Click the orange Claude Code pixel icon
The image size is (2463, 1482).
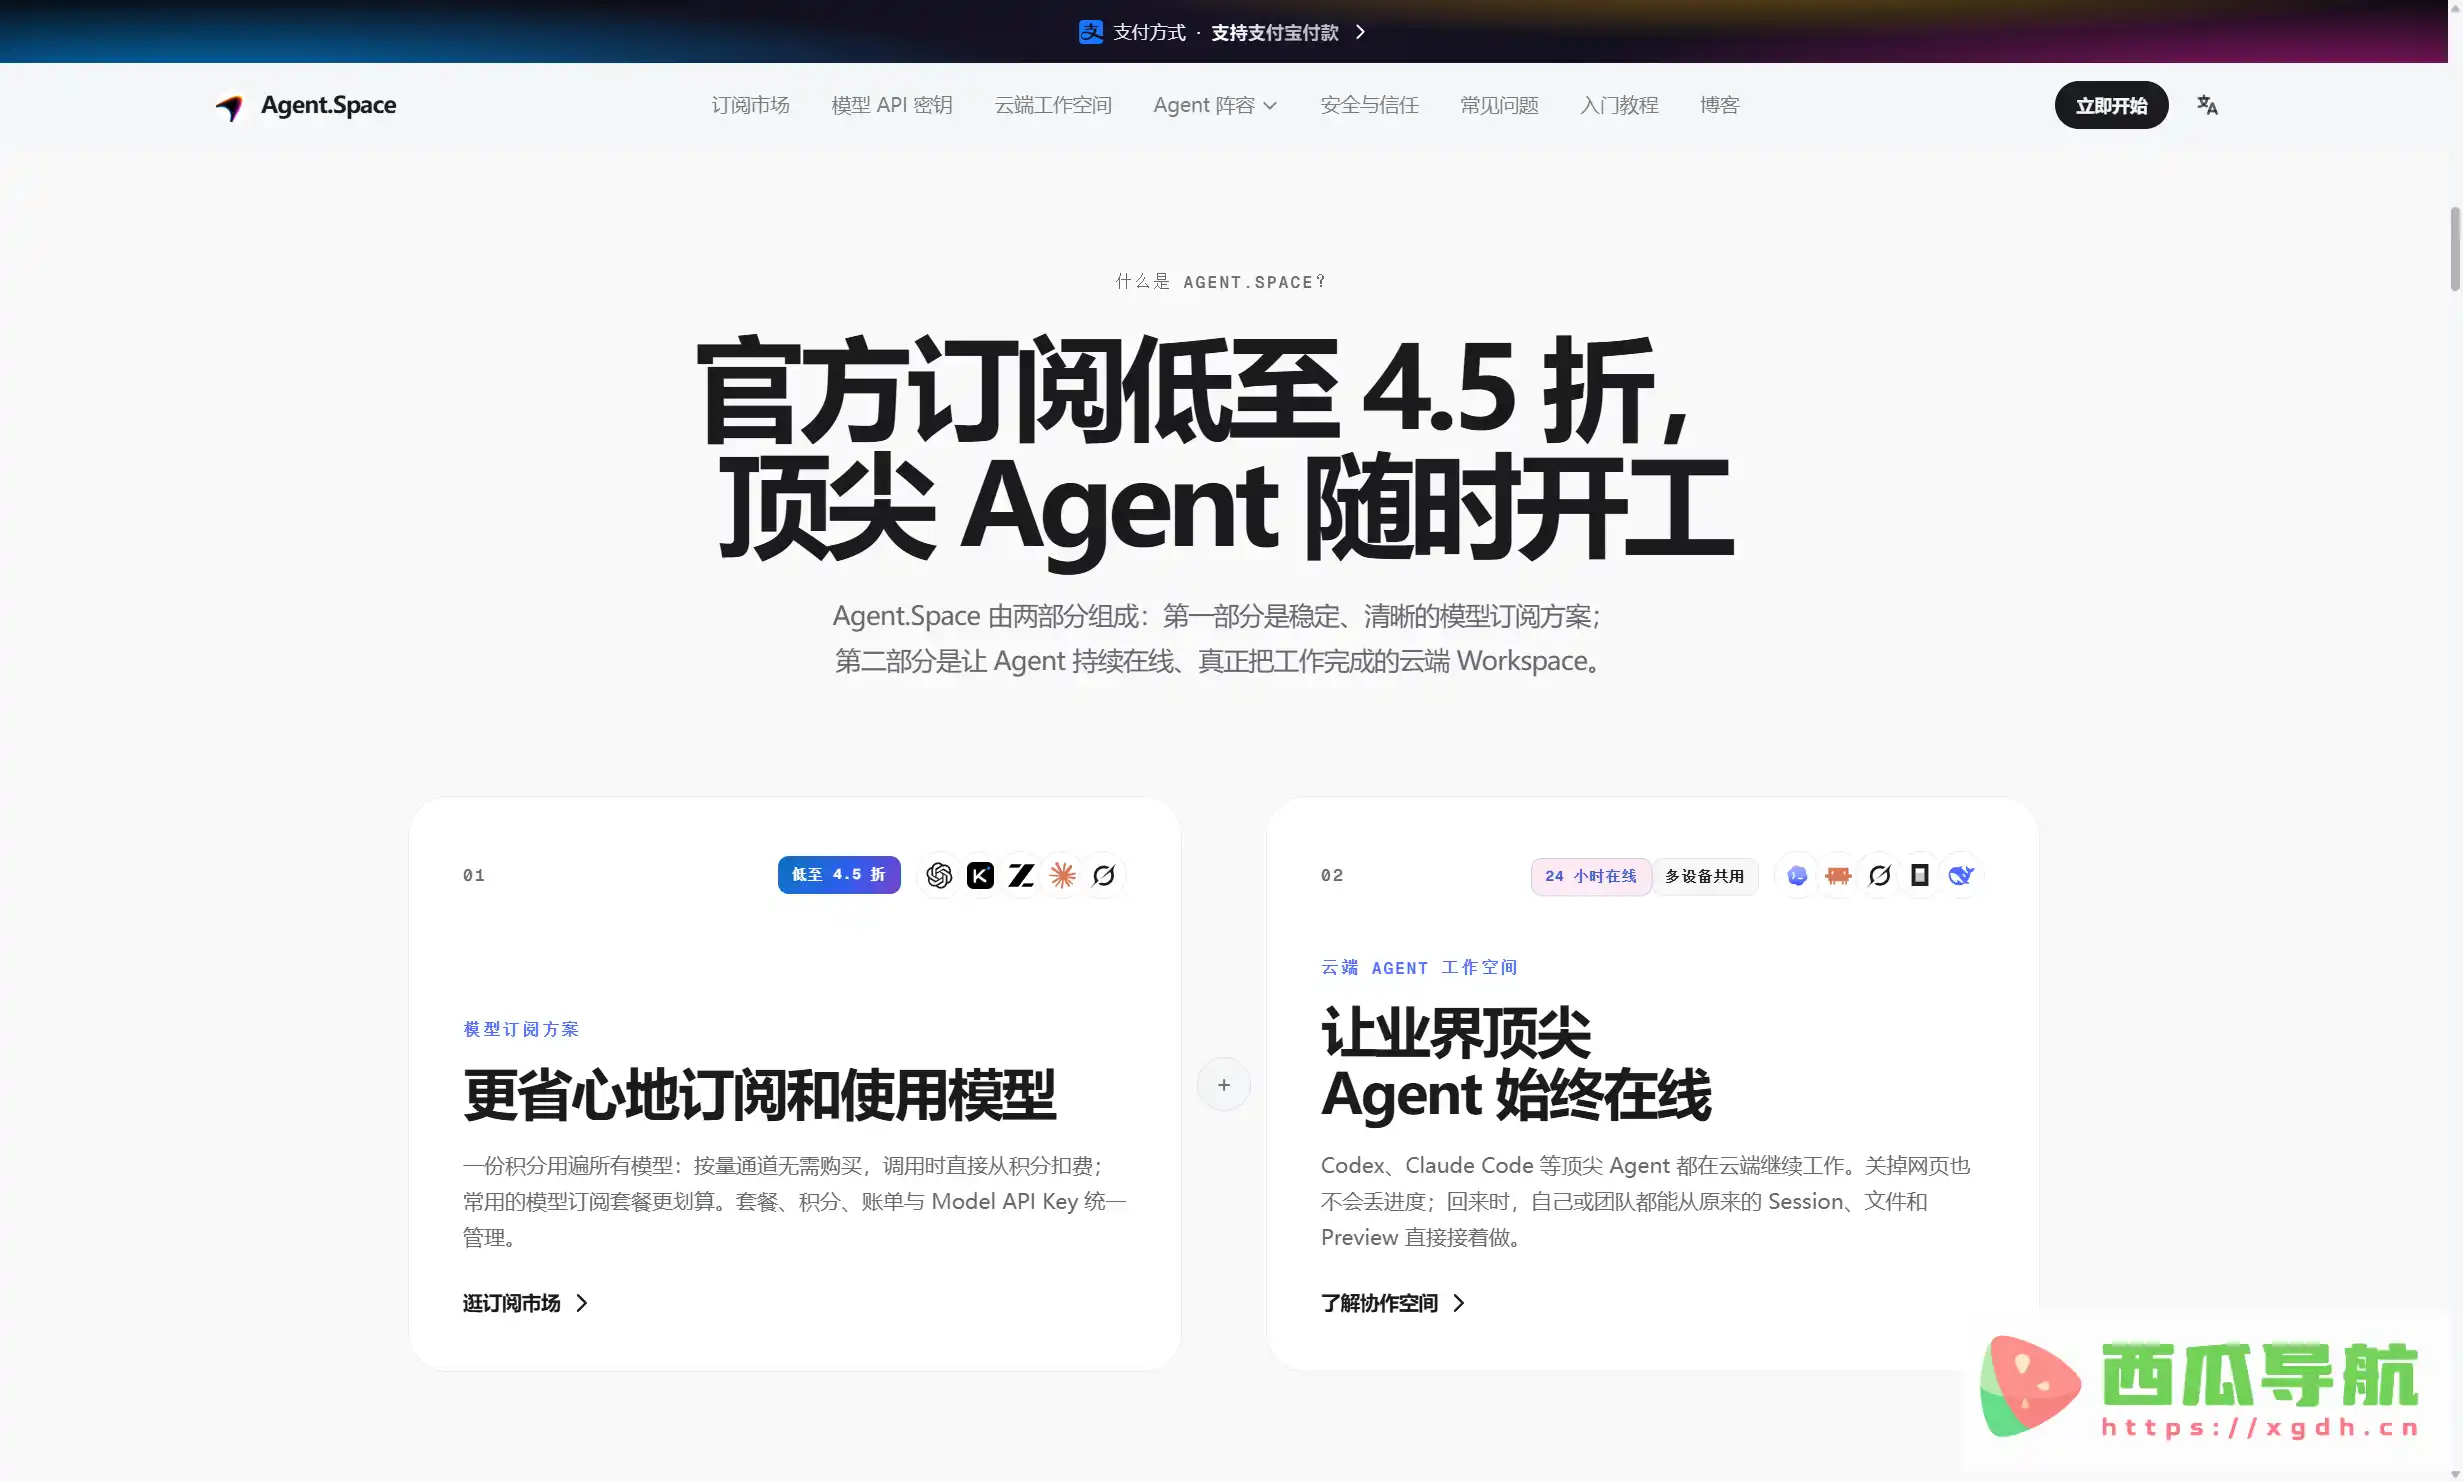(1838, 876)
